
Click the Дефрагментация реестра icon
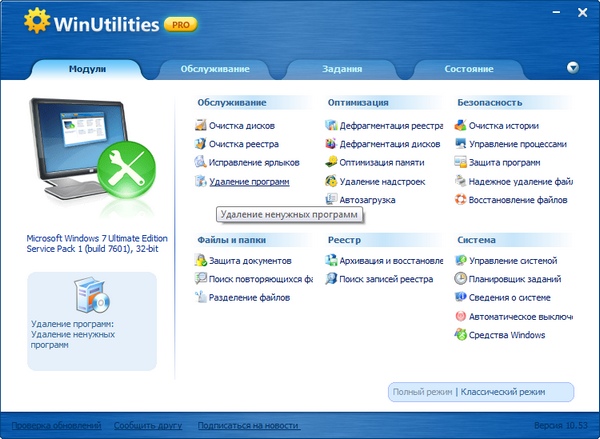click(x=332, y=126)
